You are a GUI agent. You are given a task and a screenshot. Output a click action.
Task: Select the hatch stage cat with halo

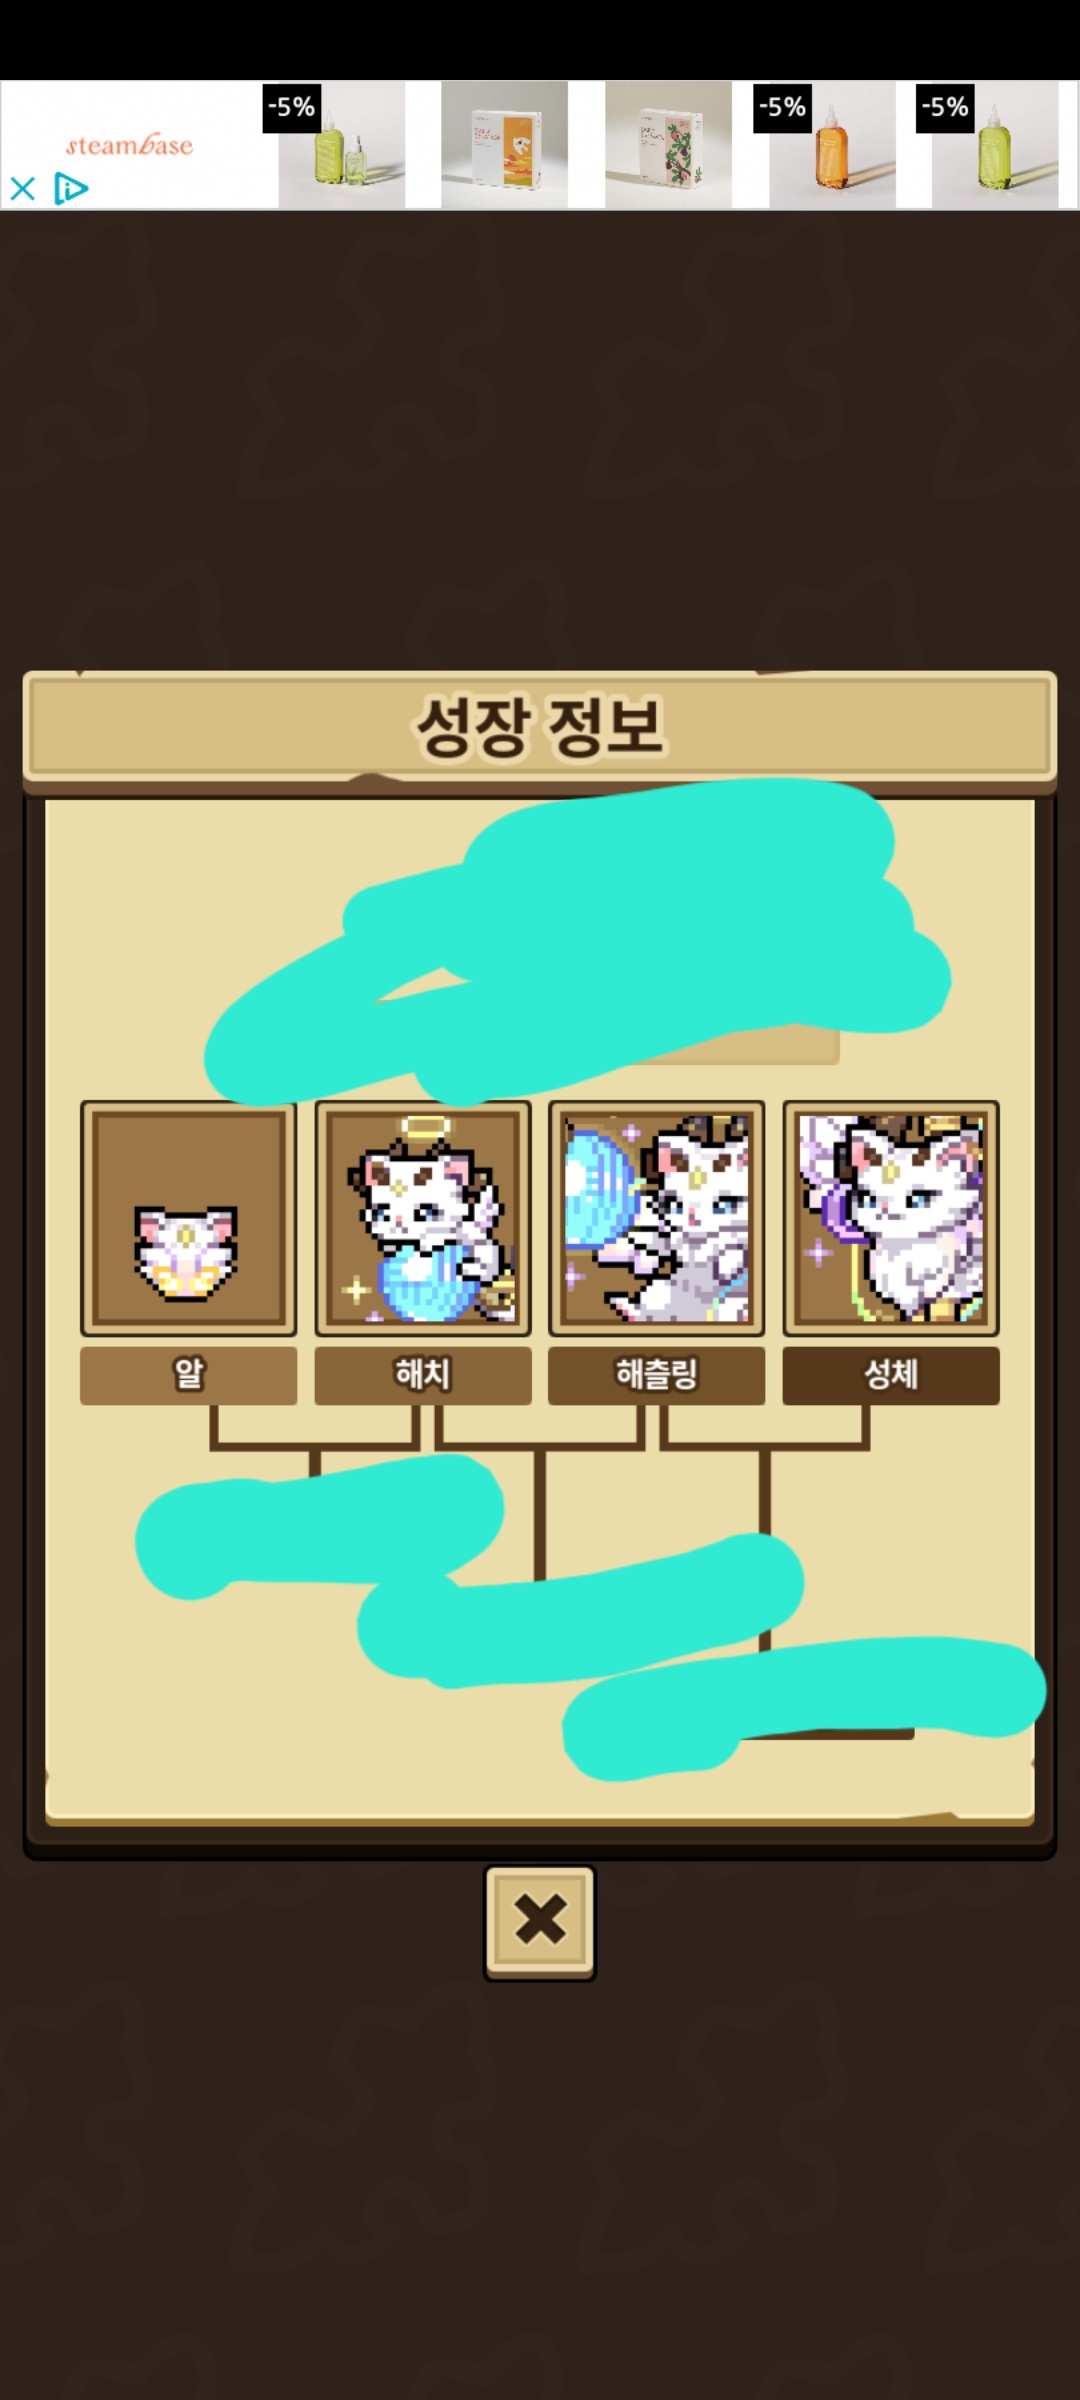423,1218
